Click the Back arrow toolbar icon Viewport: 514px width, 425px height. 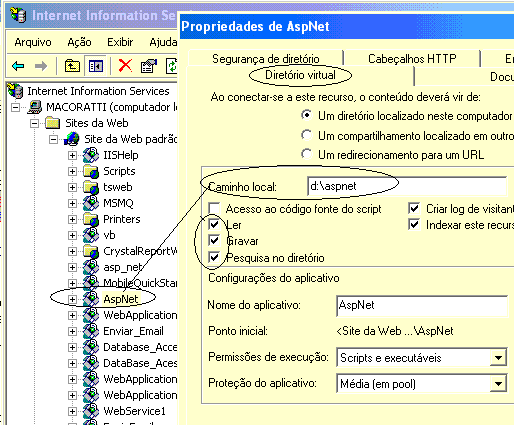18,66
